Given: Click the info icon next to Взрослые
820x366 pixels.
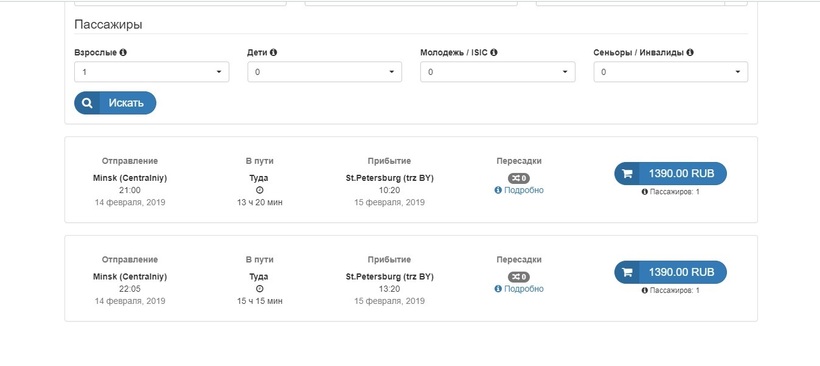Looking at the screenshot, I should tap(123, 53).
